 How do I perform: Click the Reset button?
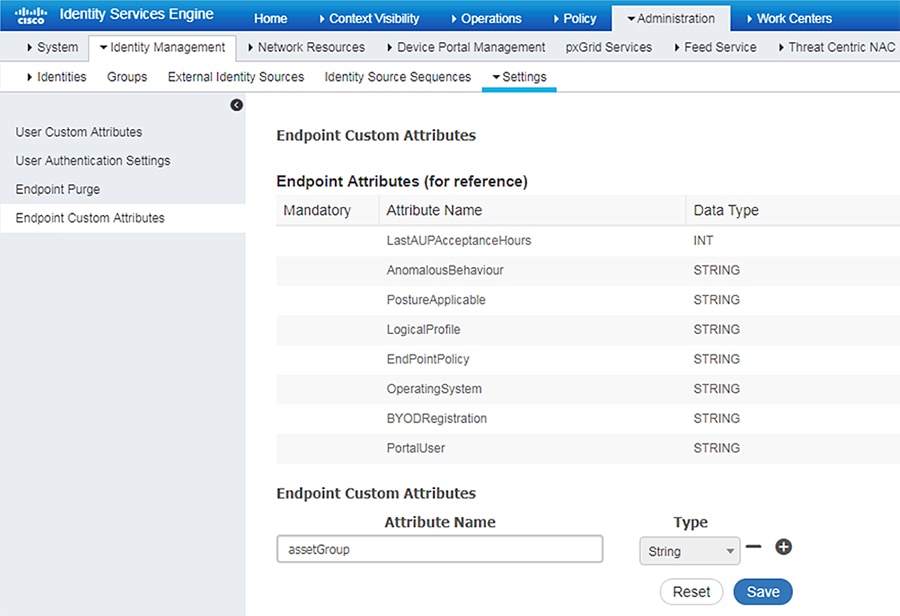click(691, 592)
